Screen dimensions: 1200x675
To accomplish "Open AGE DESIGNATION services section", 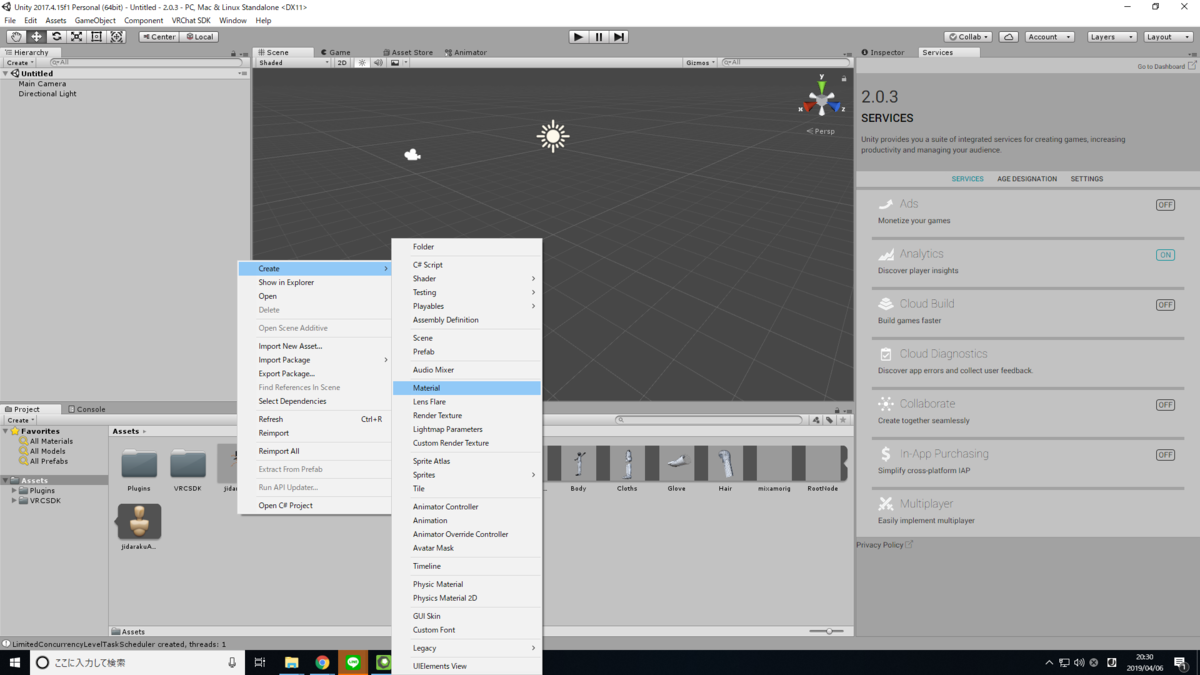I will (x=1027, y=179).
